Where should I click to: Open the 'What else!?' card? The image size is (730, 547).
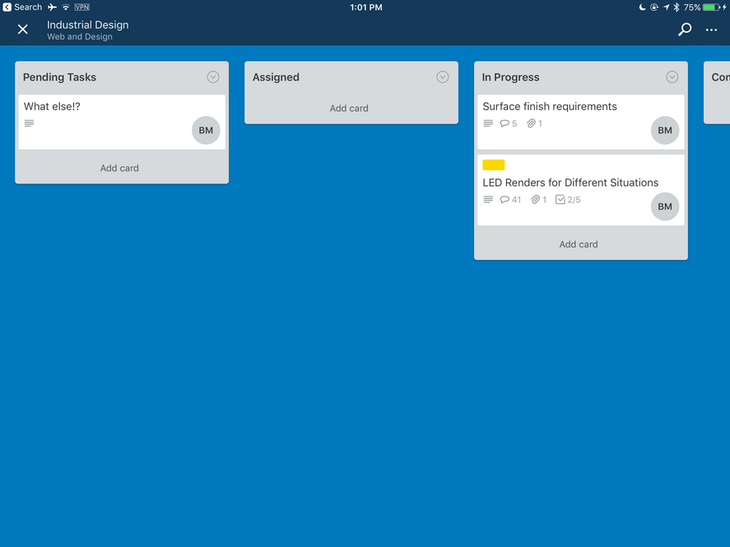pyautogui.click(x=122, y=122)
